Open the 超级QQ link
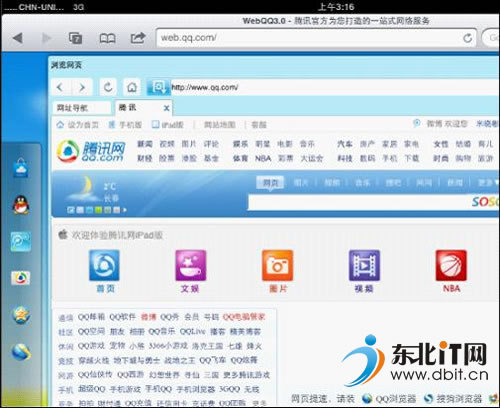 (x=91, y=389)
